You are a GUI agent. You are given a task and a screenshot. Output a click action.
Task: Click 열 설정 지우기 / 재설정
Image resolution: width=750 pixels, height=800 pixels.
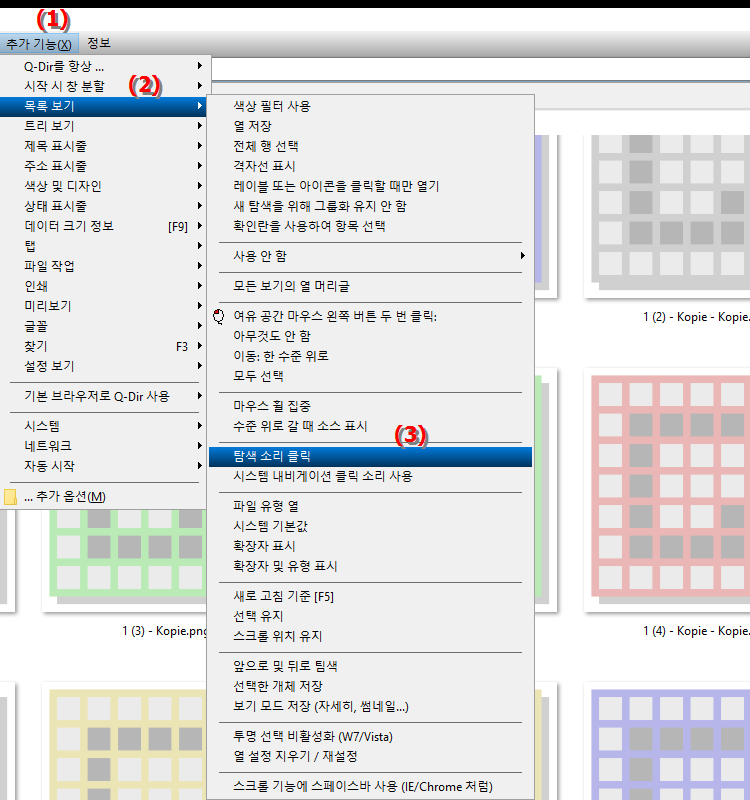tap(370, 756)
